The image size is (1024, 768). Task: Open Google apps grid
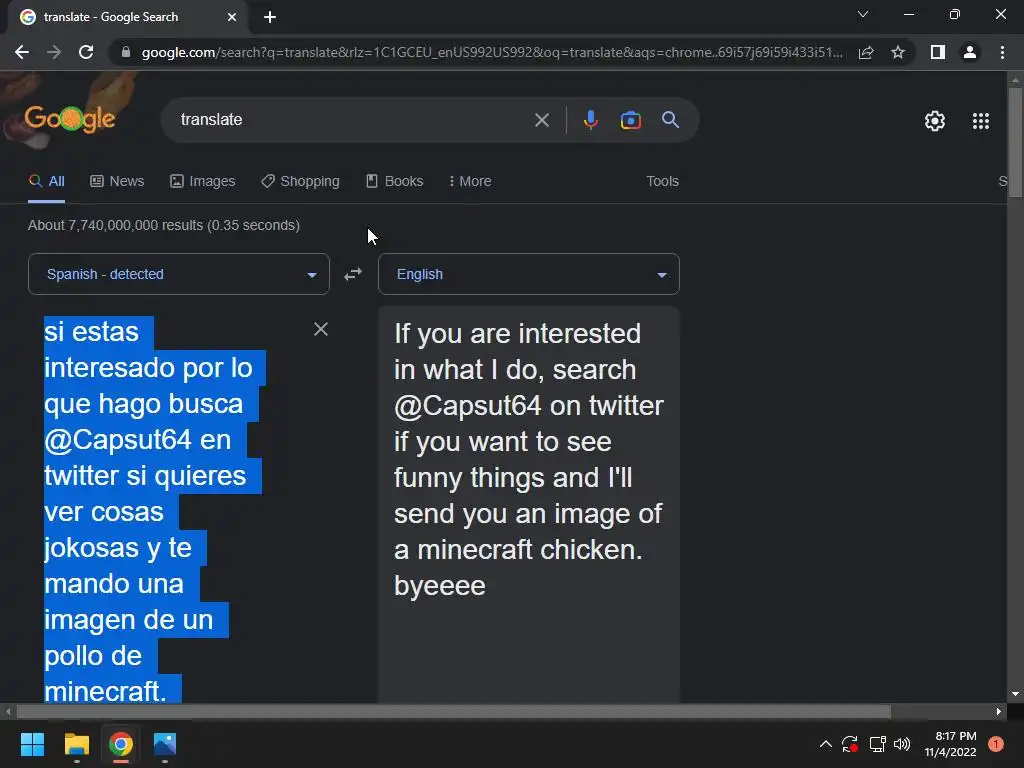[x=981, y=121]
